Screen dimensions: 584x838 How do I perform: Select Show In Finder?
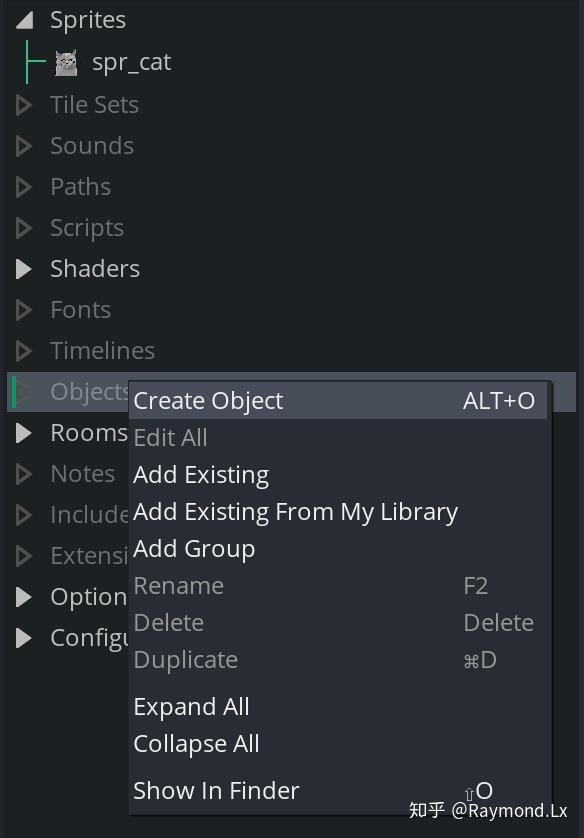(x=216, y=790)
